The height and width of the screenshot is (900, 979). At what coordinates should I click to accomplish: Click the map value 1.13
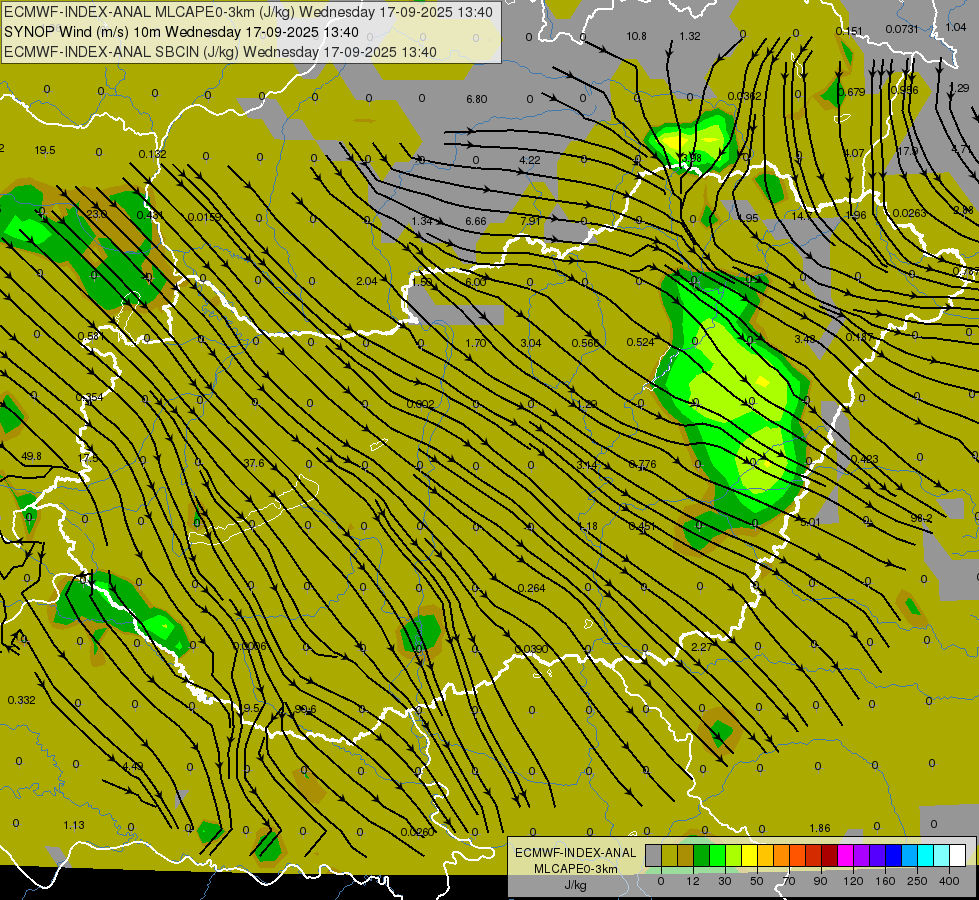[x=74, y=826]
